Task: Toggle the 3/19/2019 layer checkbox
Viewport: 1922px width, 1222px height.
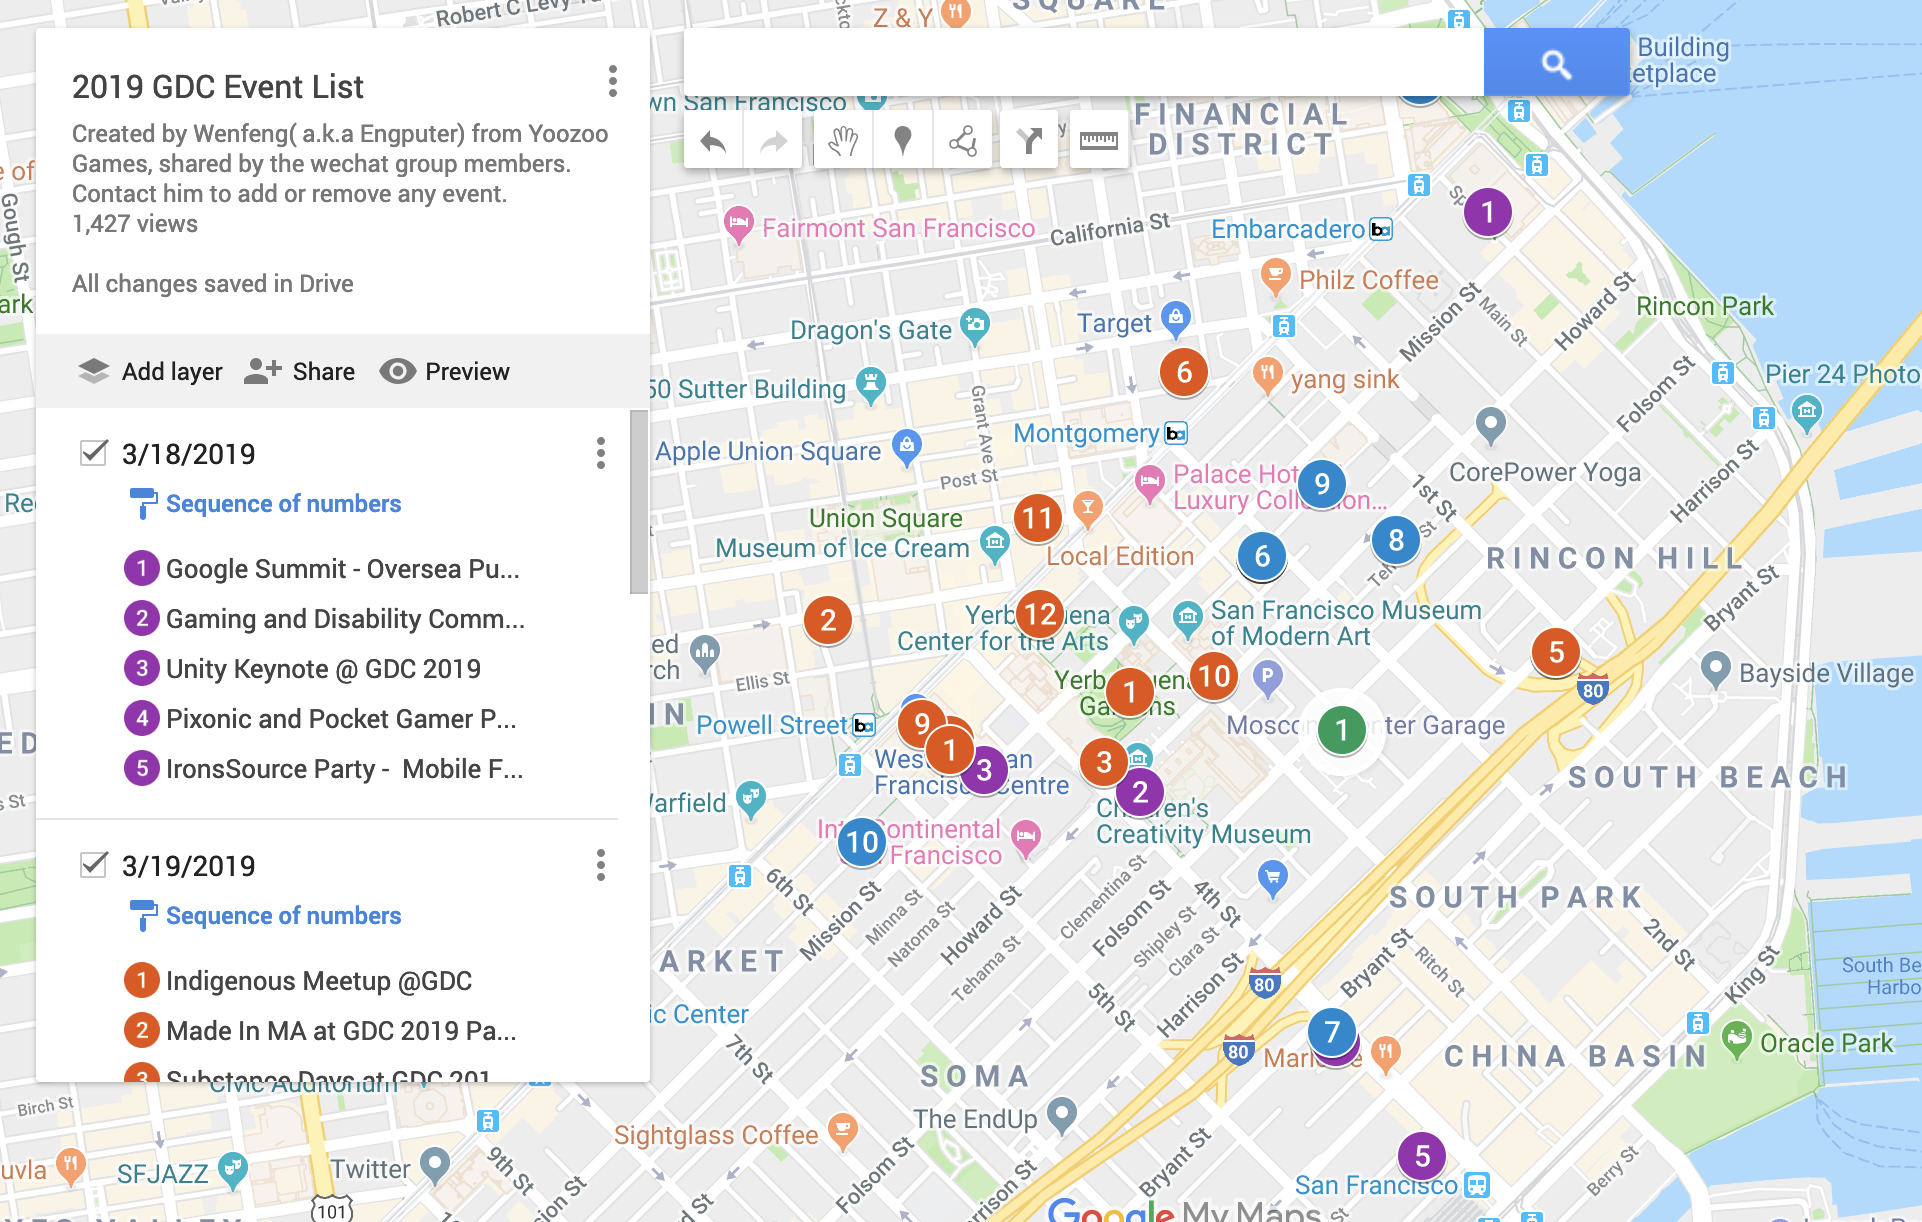Action: (93, 865)
